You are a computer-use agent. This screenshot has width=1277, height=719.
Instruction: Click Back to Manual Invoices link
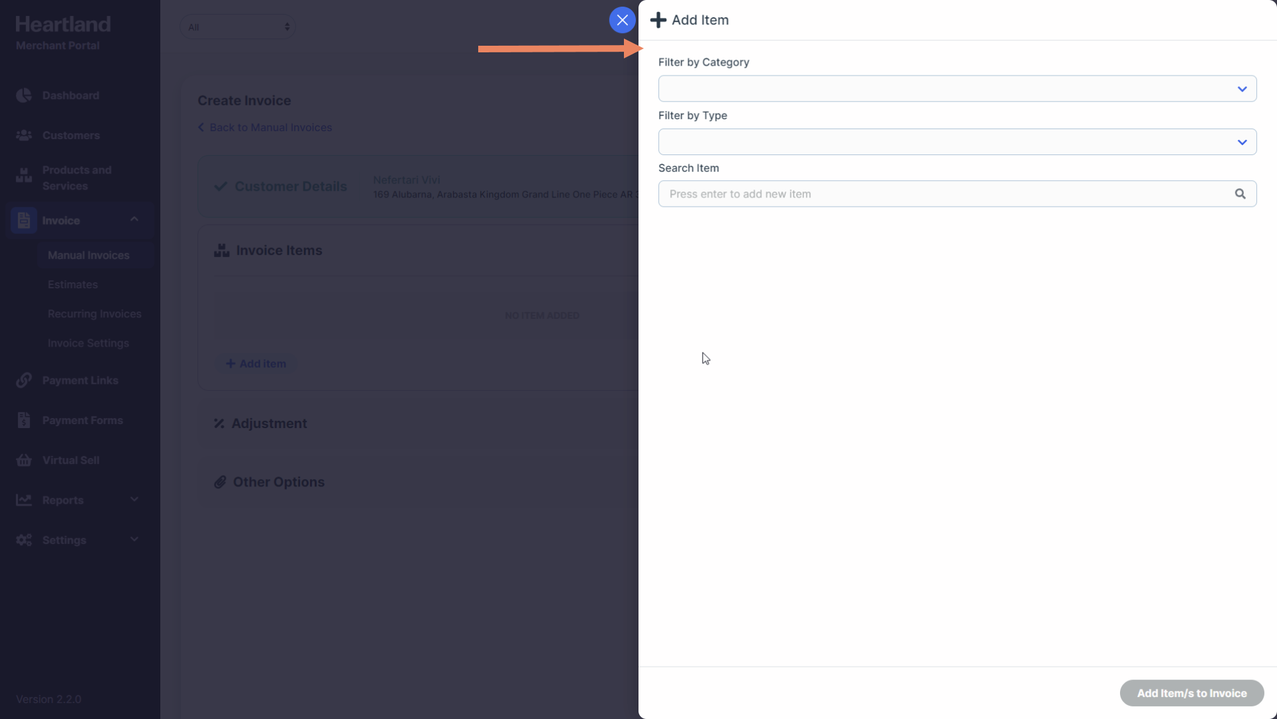click(269, 128)
